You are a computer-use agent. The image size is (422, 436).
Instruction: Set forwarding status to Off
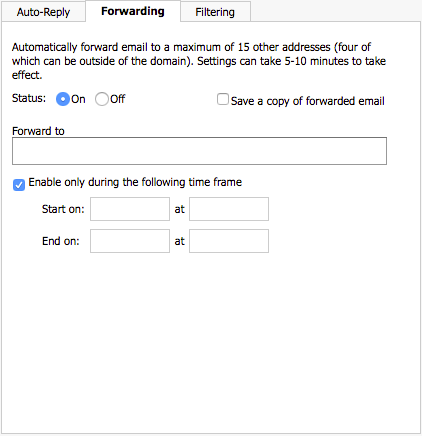(102, 99)
